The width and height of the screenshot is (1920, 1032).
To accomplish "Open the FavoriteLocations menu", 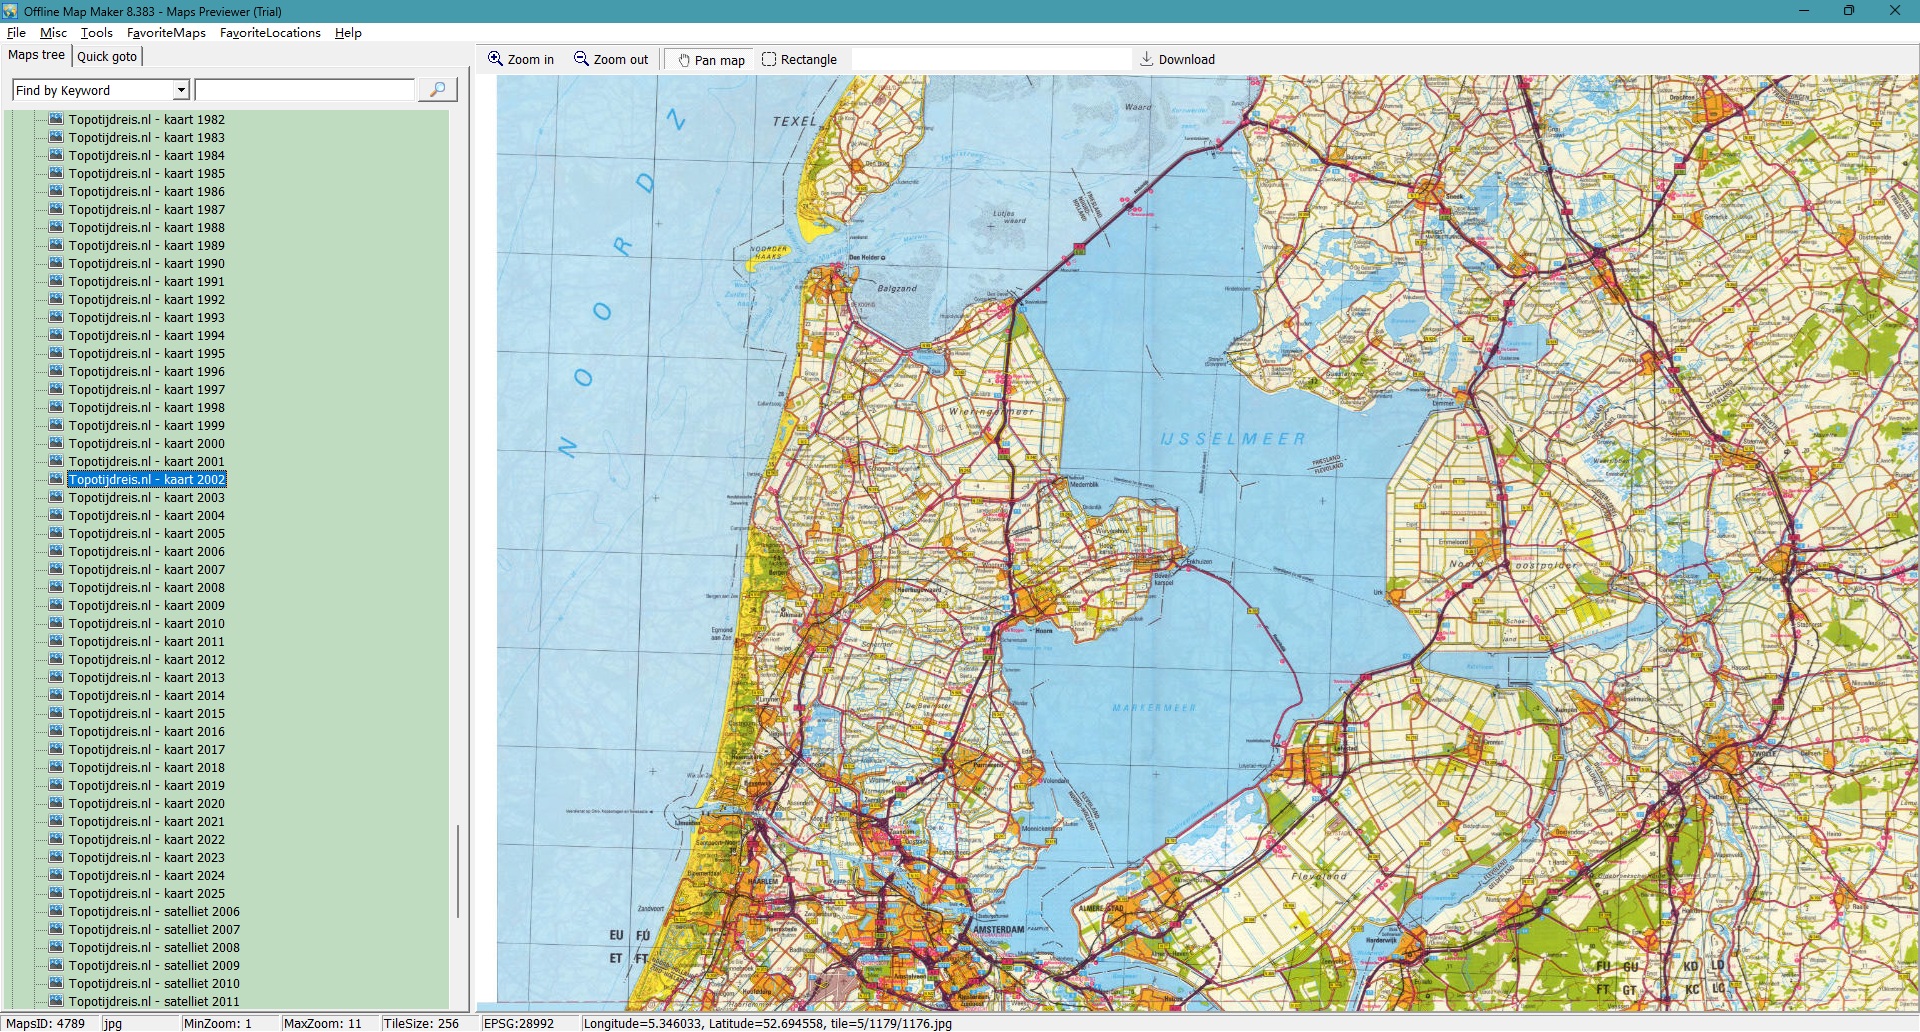I will coord(270,33).
